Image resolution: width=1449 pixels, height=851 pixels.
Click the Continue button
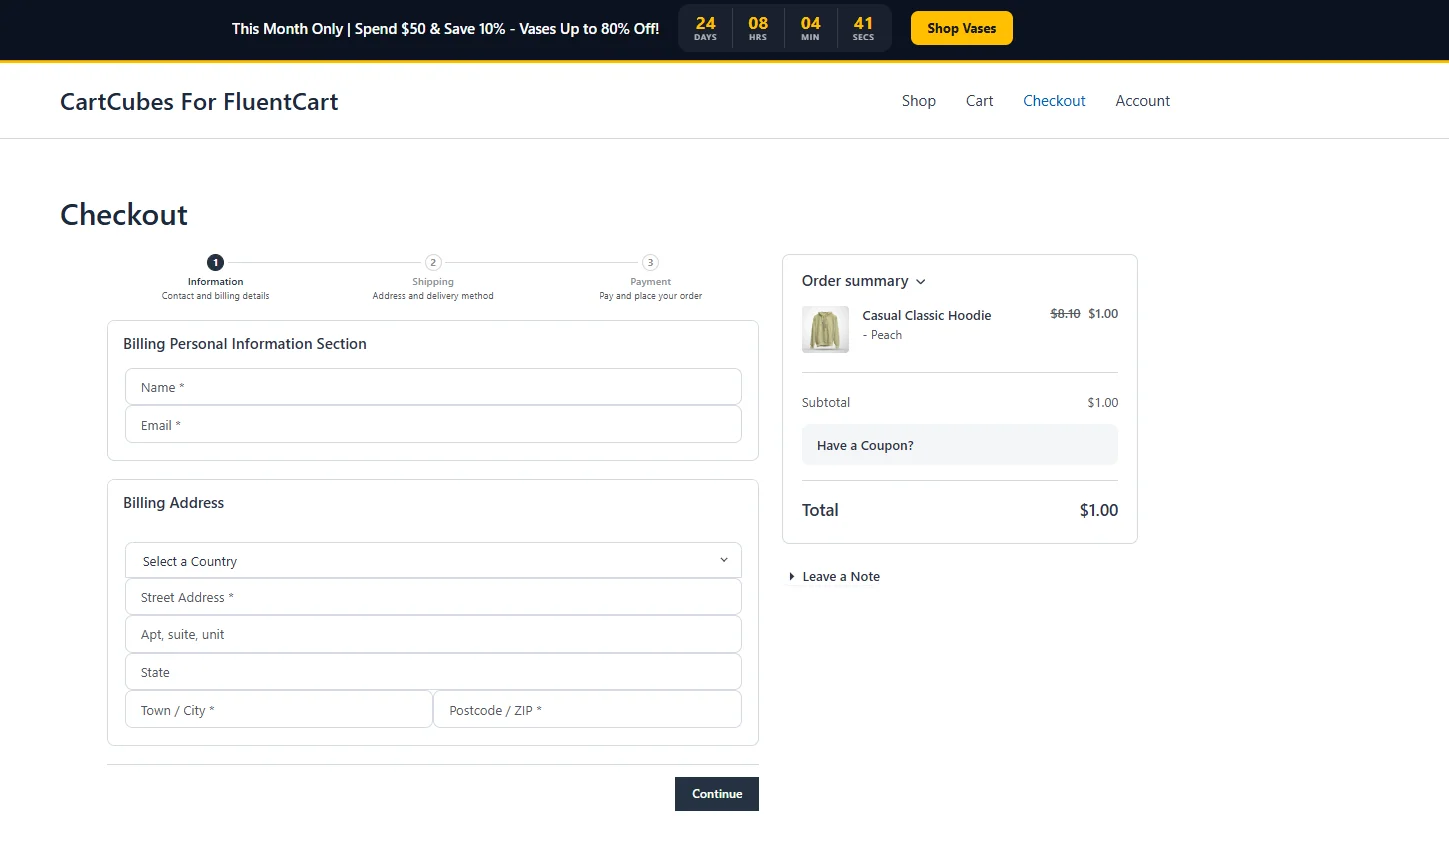coord(717,794)
